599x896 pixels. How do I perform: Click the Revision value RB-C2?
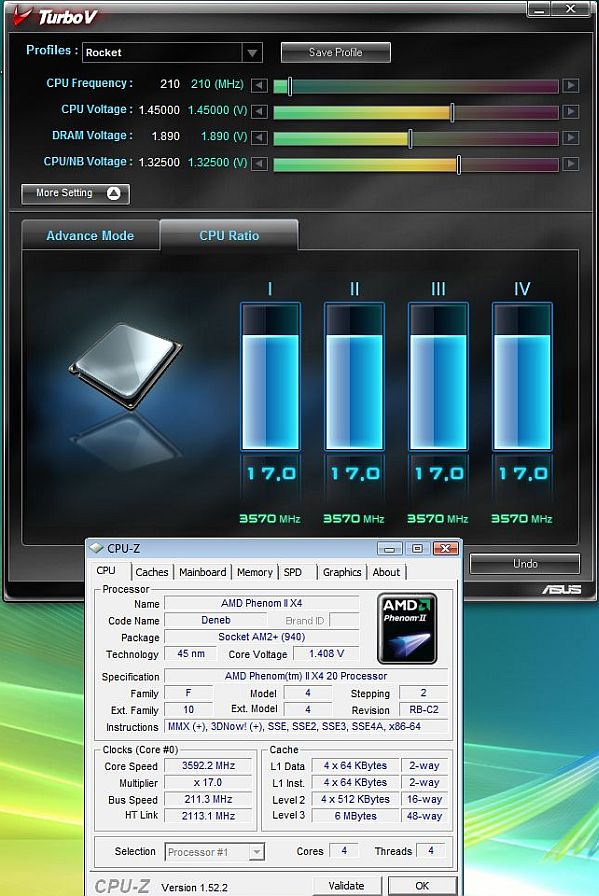424,710
